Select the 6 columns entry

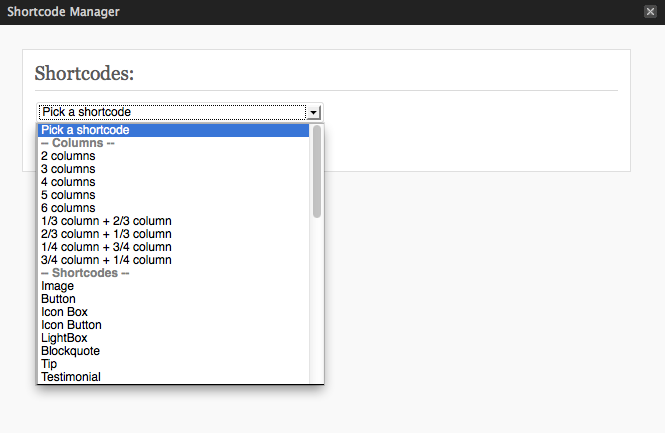click(173, 208)
